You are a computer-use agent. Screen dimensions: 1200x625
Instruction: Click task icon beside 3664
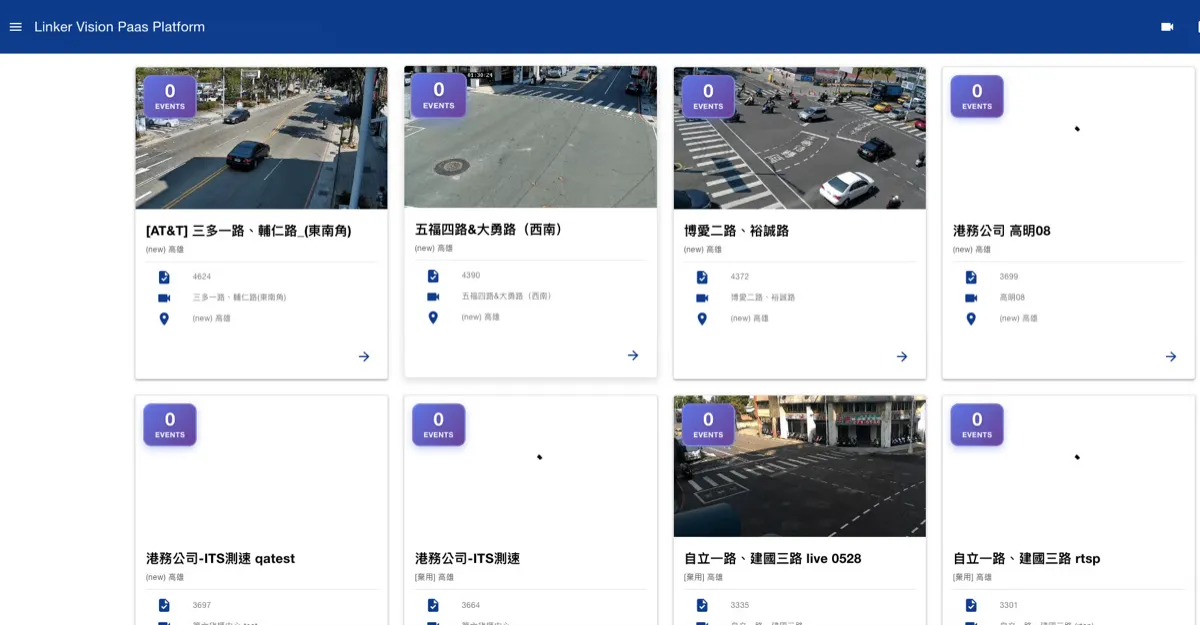433,605
